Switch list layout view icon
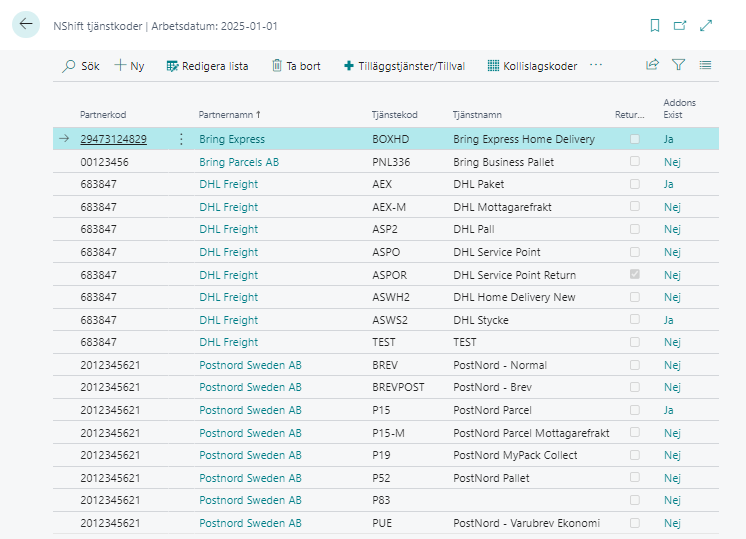The width and height of the screenshot is (746, 539). click(705, 65)
